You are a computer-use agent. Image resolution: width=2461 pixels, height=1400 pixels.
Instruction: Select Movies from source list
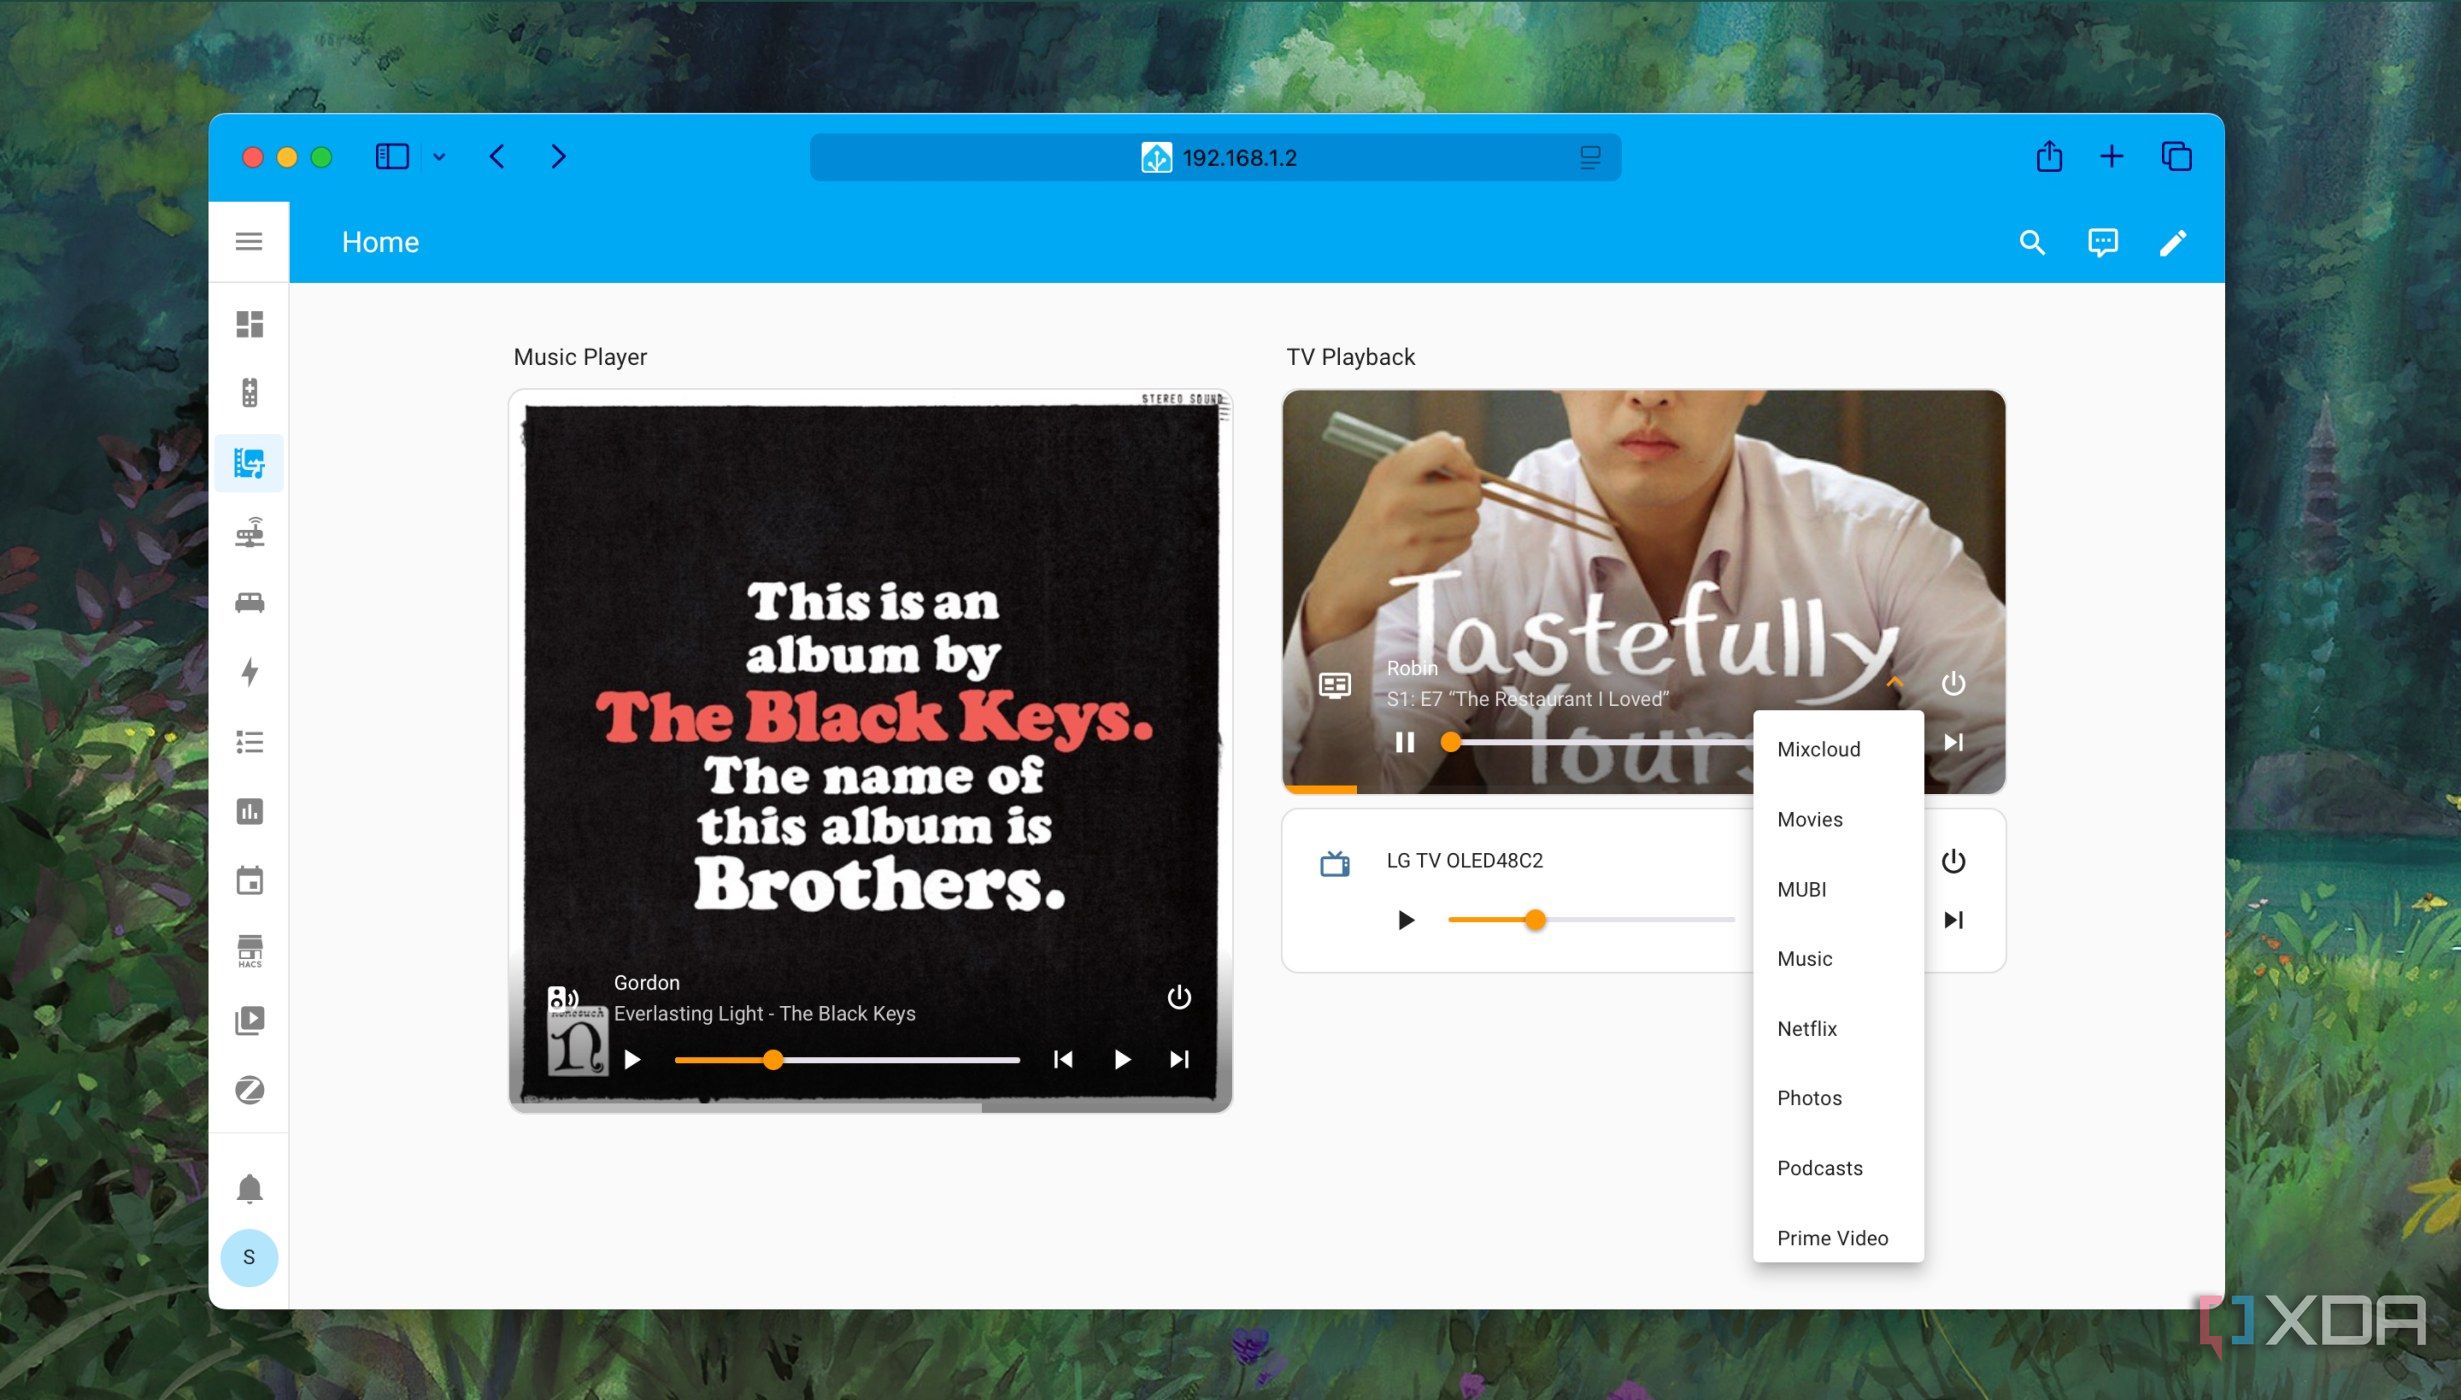pos(1838,820)
